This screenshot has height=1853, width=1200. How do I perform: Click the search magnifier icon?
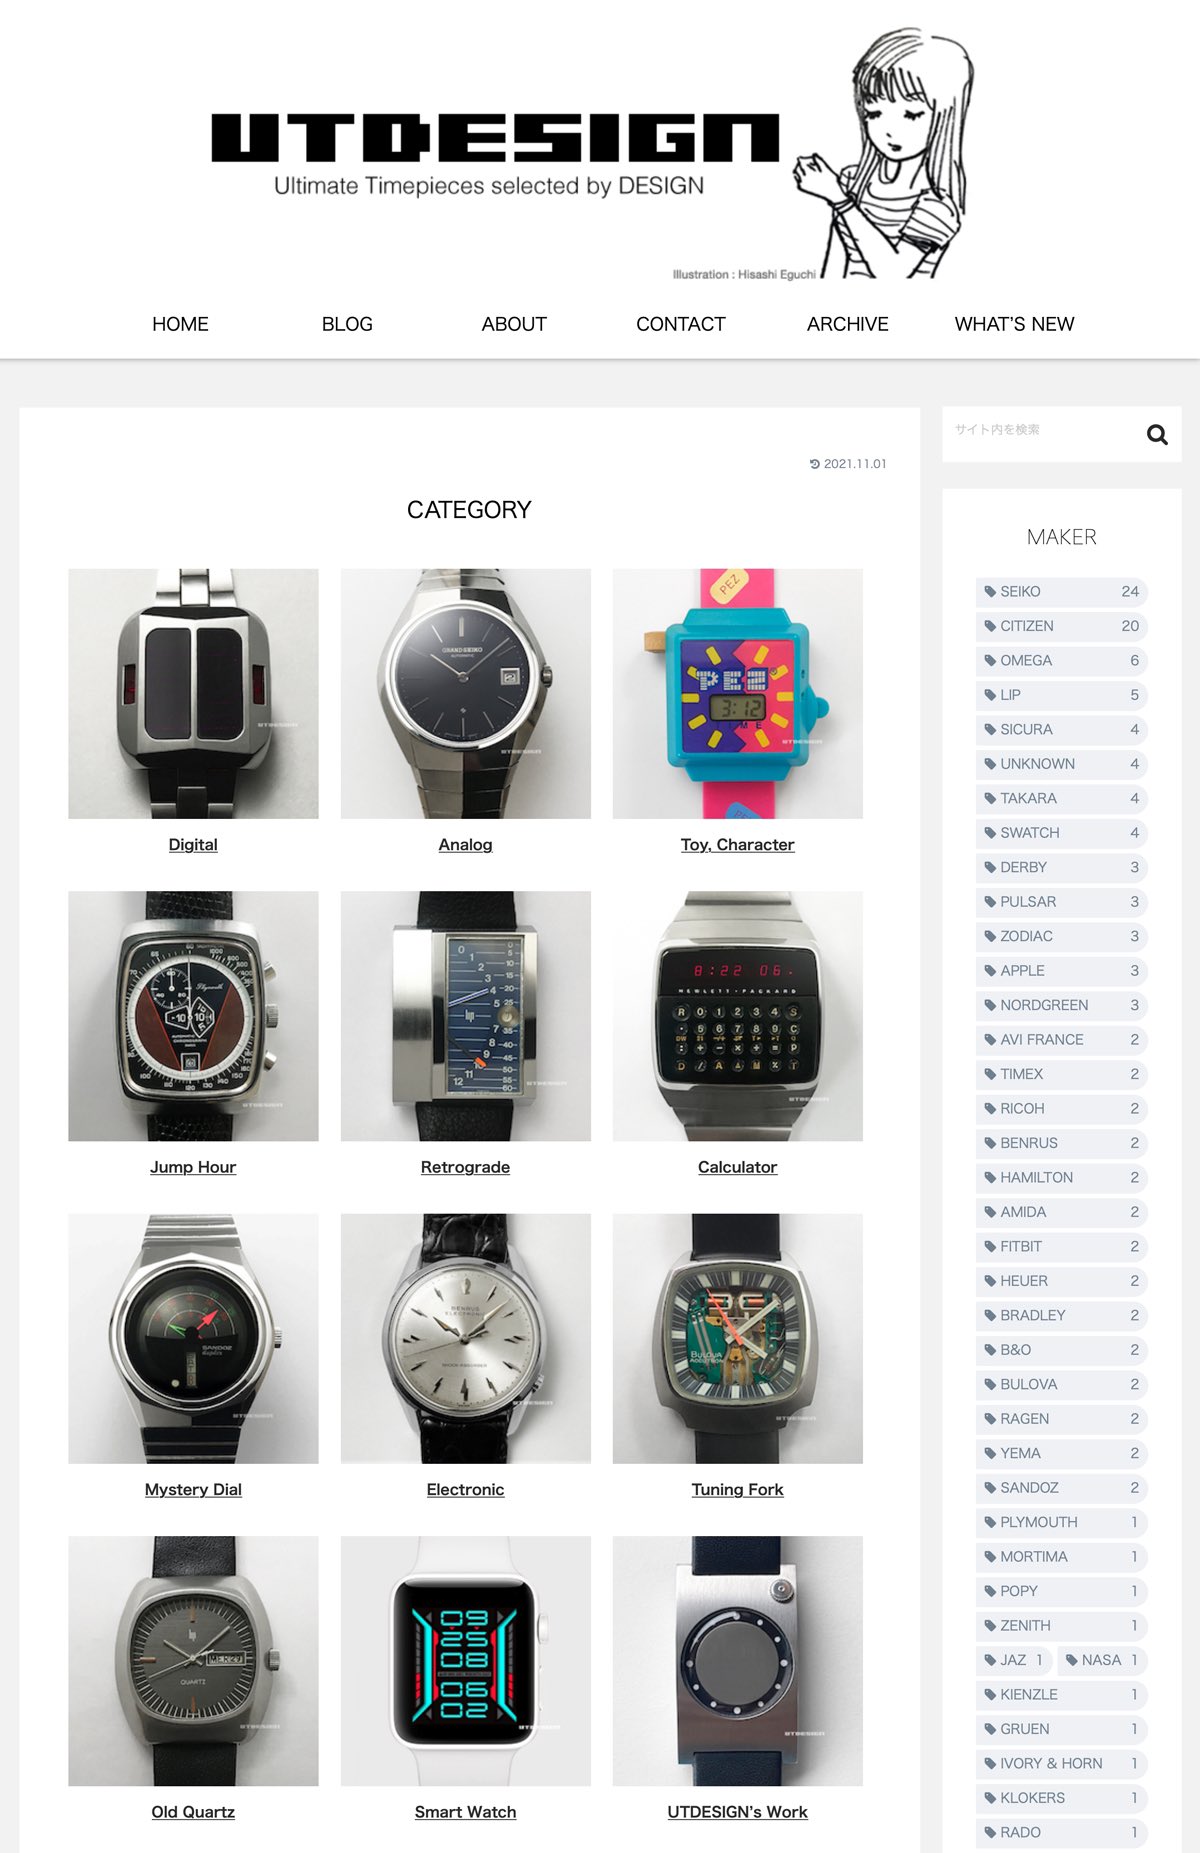point(1157,435)
